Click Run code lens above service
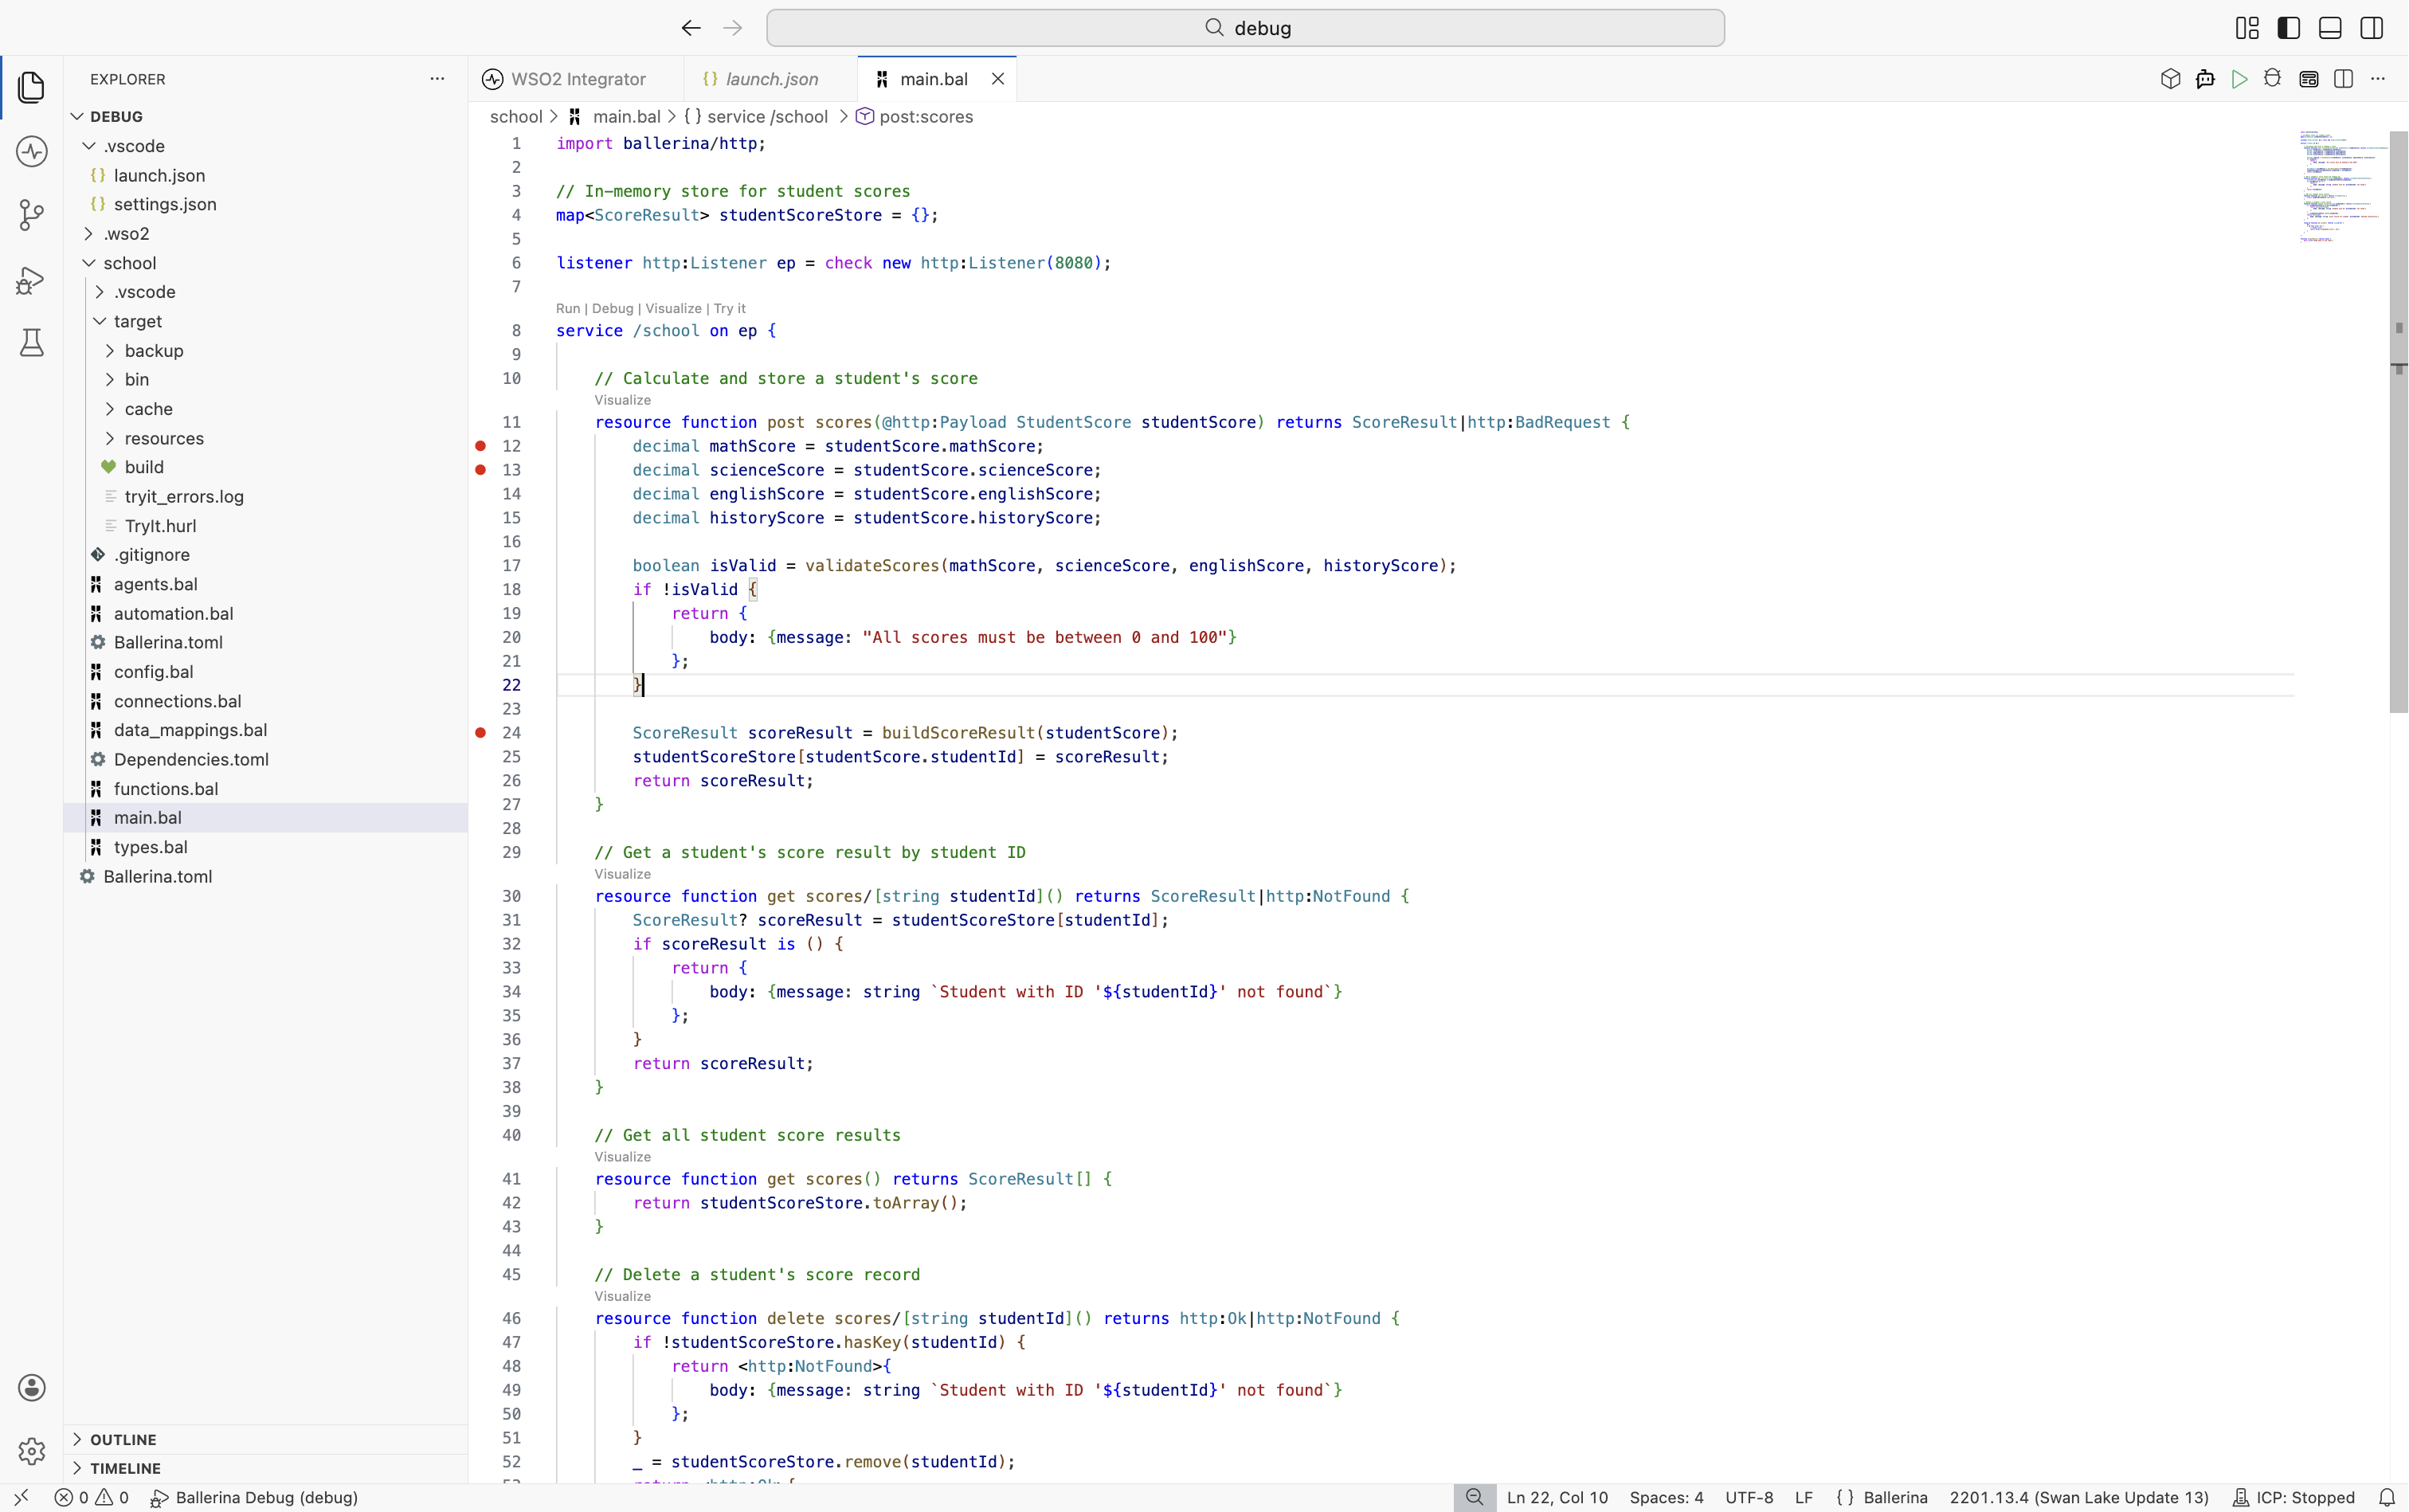The width and height of the screenshot is (2409, 1512). coord(568,309)
